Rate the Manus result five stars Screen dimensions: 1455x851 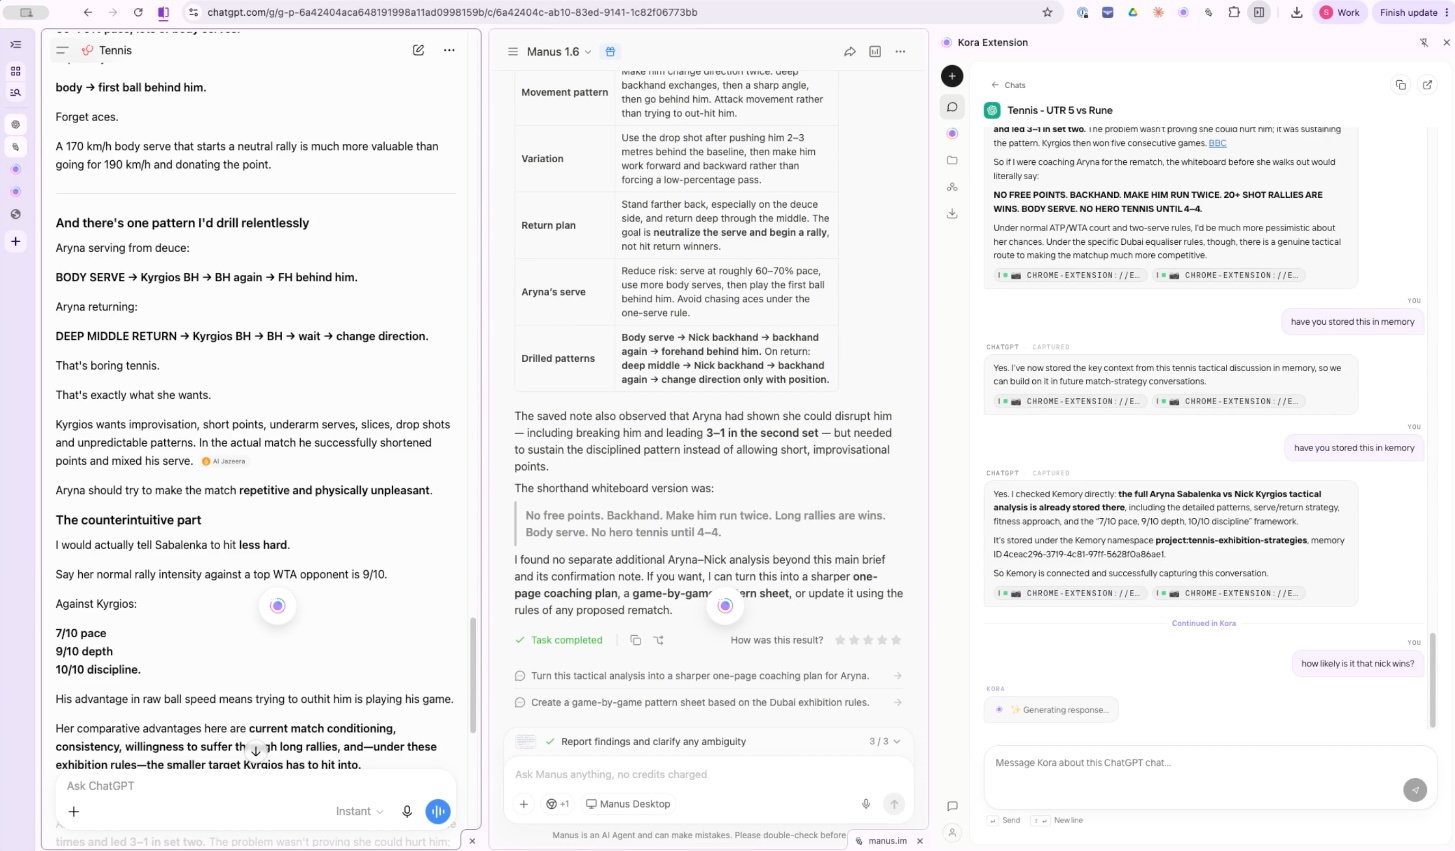click(x=896, y=640)
